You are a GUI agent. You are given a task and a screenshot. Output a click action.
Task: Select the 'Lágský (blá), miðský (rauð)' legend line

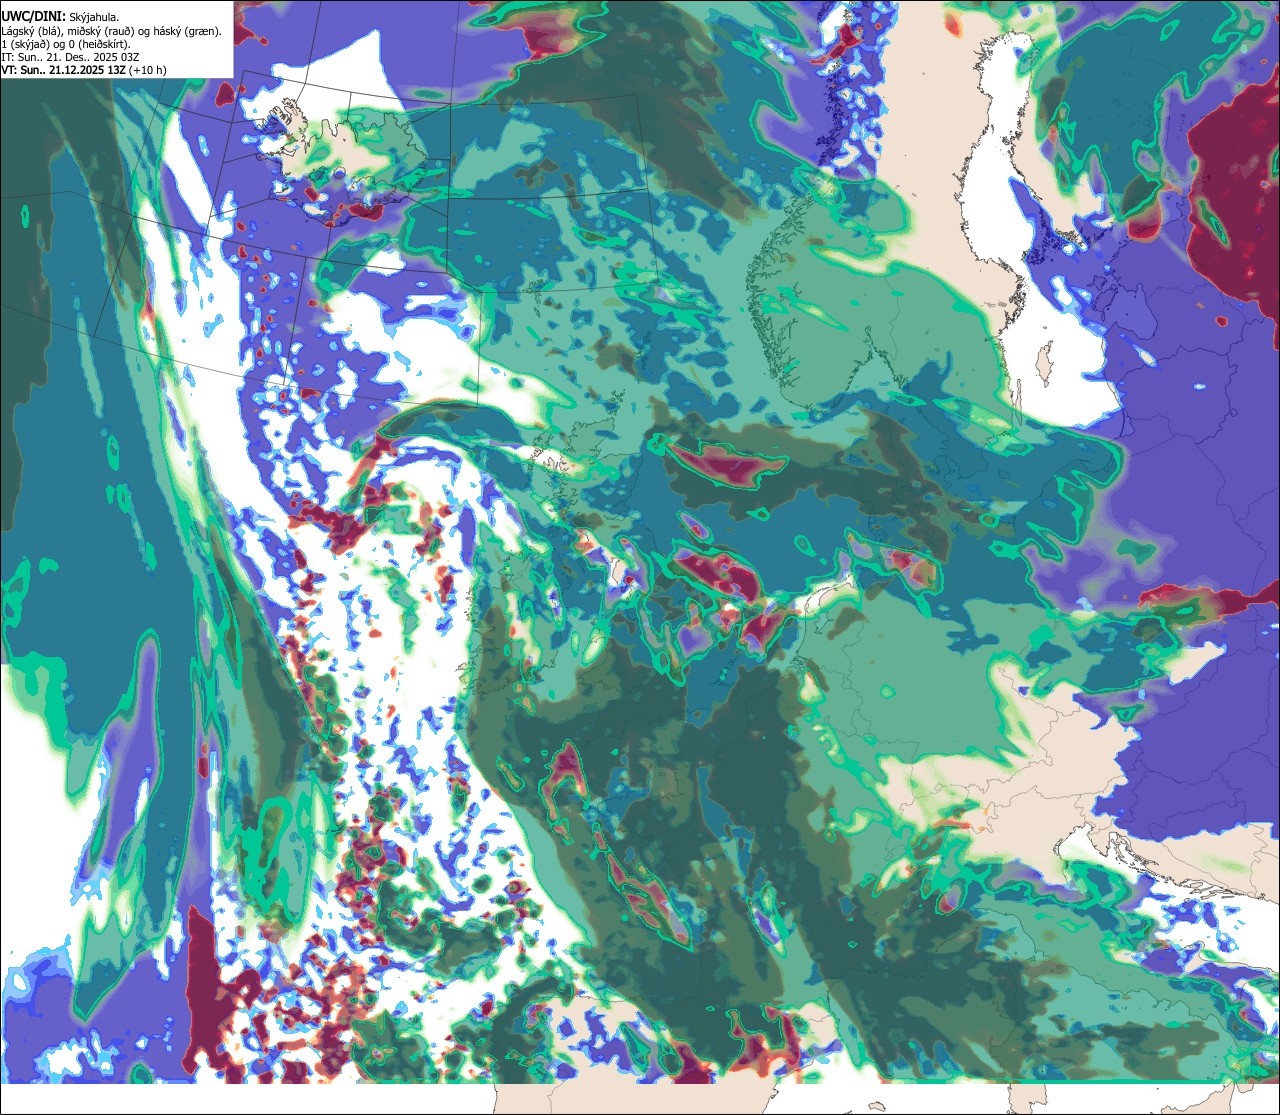coord(112,31)
